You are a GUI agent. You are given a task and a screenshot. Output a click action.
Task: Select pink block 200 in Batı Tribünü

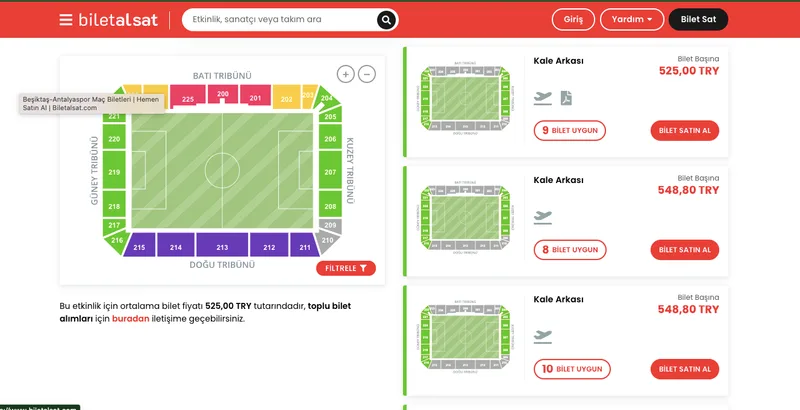223,94
